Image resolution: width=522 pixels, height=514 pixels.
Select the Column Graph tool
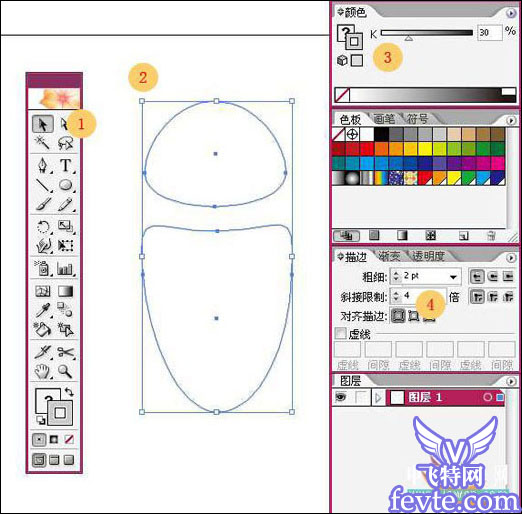point(65,268)
